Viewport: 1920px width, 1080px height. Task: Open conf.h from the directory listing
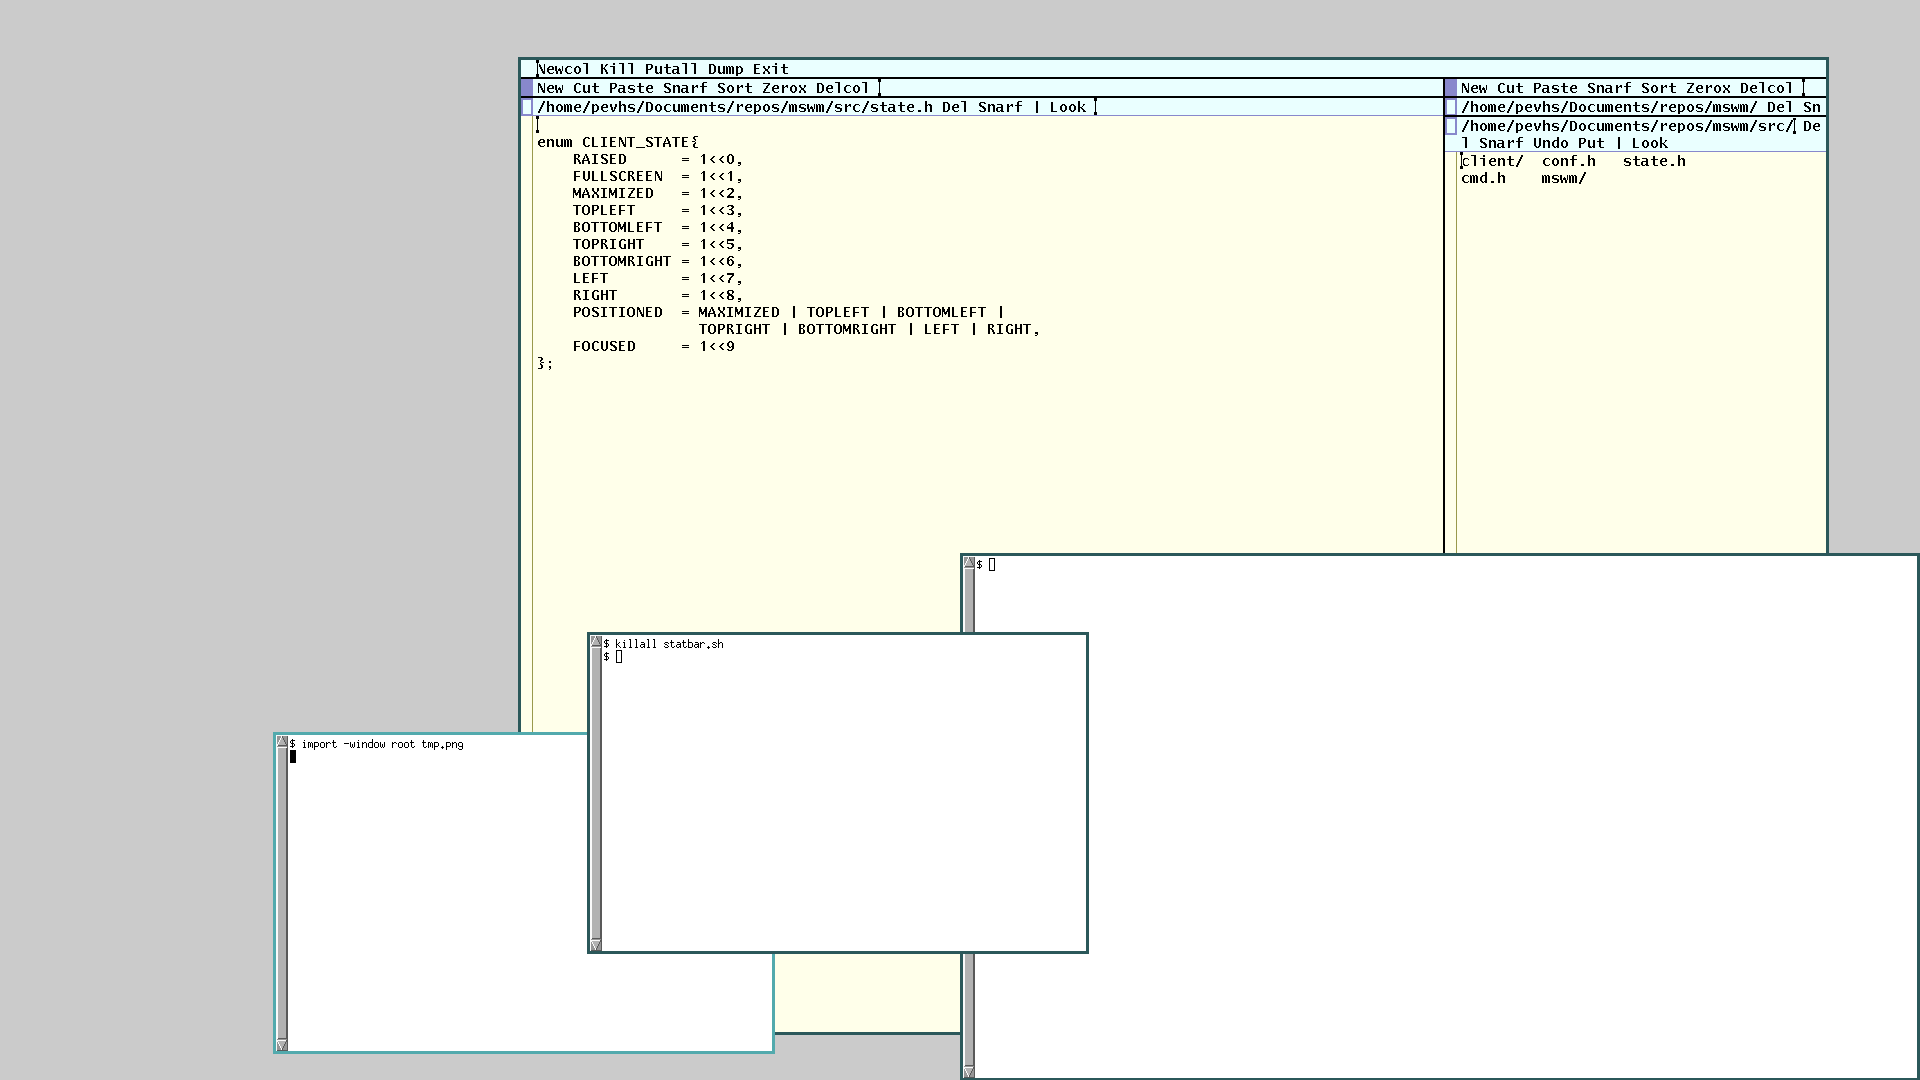pos(1568,161)
